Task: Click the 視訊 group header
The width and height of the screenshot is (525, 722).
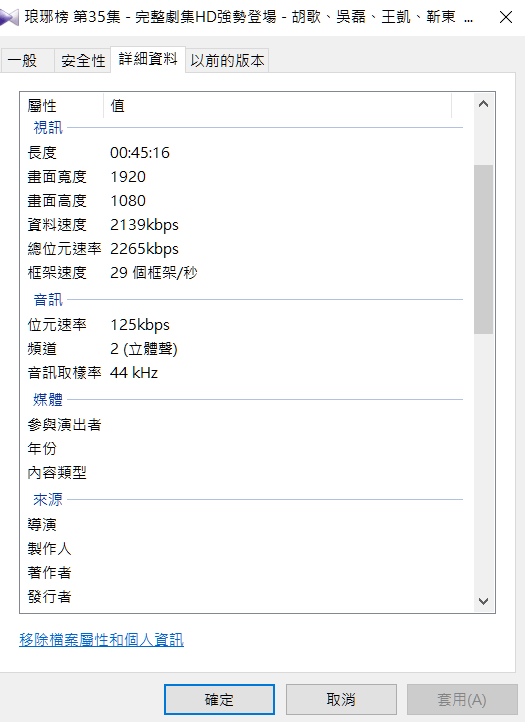Action: (x=48, y=128)
